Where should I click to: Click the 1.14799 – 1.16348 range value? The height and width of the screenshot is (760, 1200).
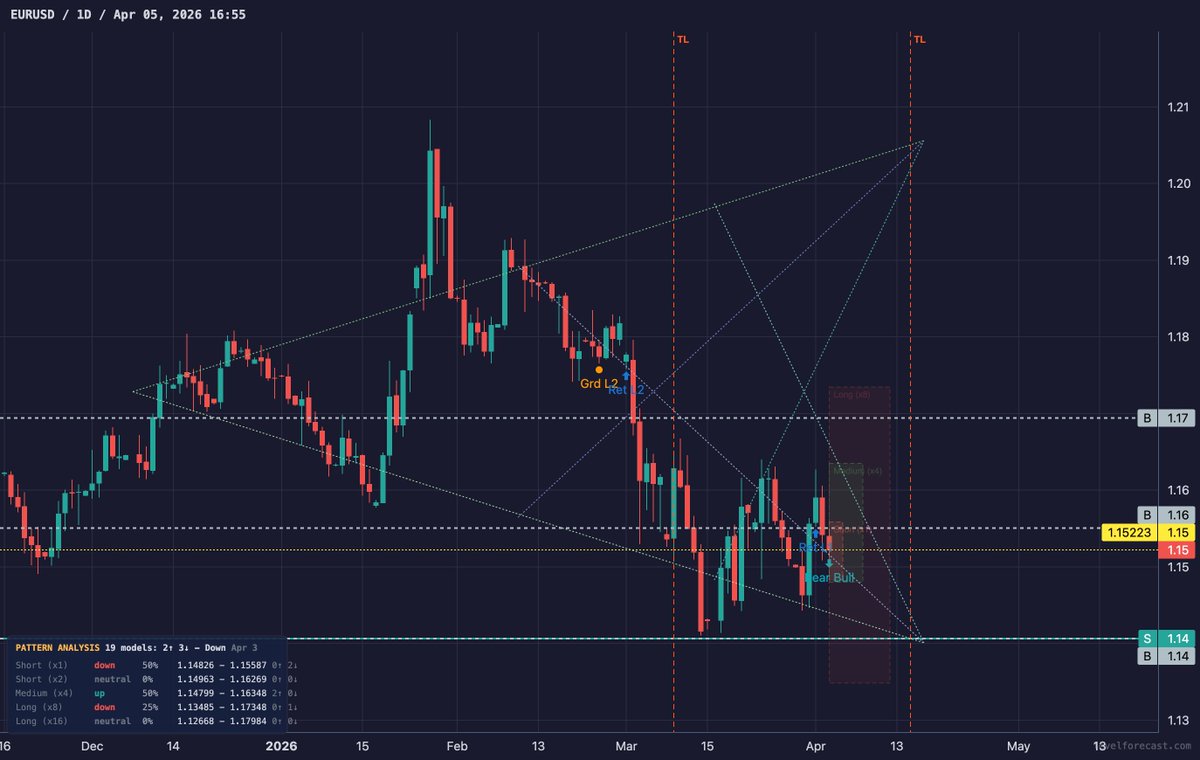221,692
